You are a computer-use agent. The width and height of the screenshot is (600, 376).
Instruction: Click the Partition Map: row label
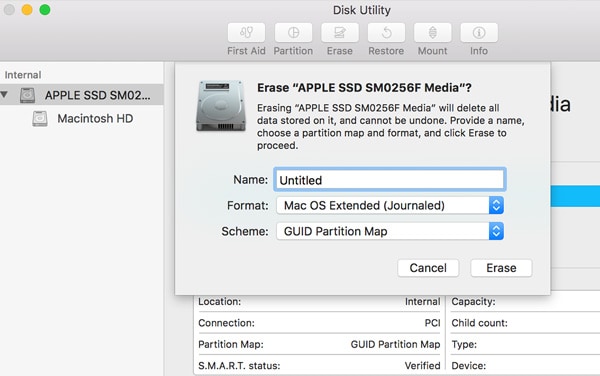point(231,344)
